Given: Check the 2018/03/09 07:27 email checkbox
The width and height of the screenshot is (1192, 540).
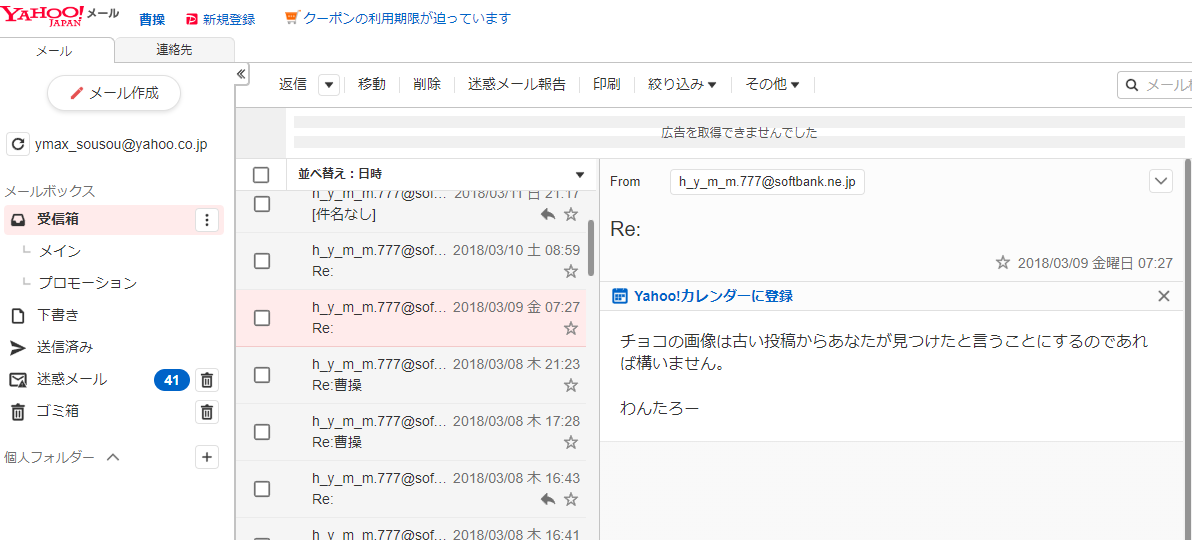Looking at the screenshot, I should pyautogui.click(x=262, y=318).
